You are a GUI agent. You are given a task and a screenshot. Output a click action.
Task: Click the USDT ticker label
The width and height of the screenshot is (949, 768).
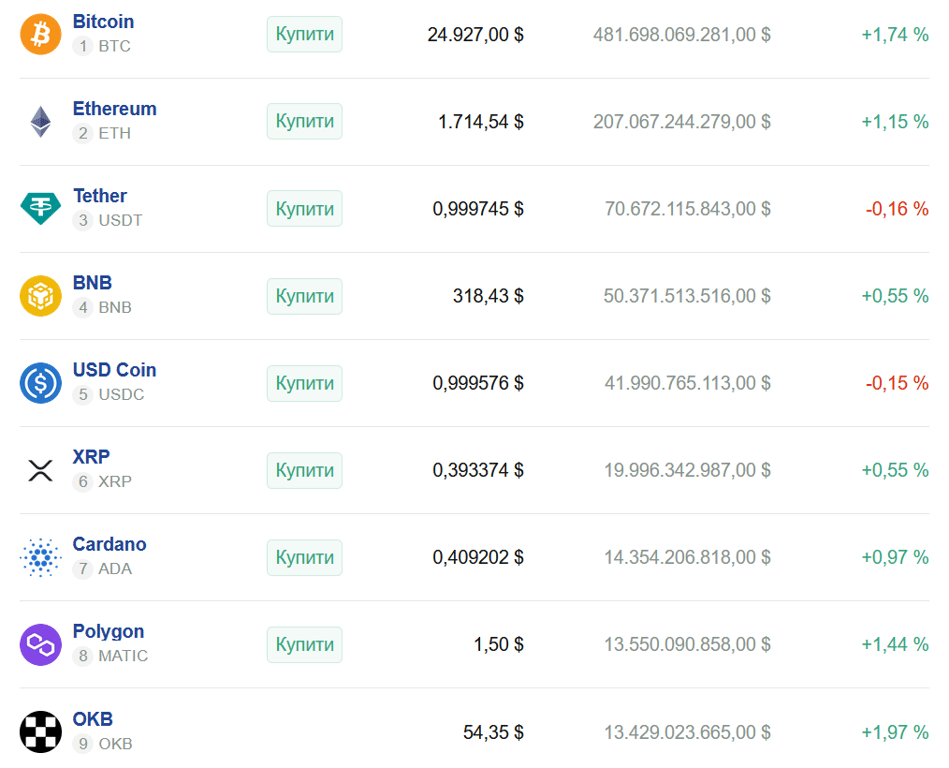(x=120, y=220)
